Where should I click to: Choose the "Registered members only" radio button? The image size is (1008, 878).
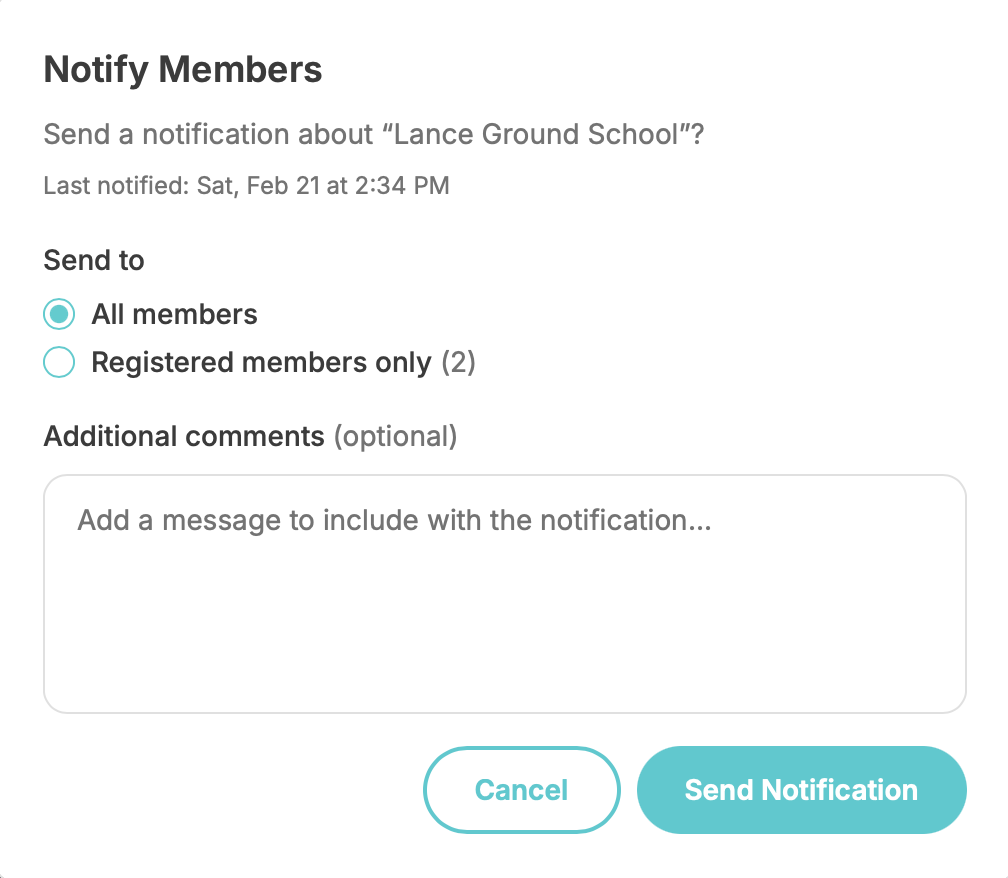(59, 362)
